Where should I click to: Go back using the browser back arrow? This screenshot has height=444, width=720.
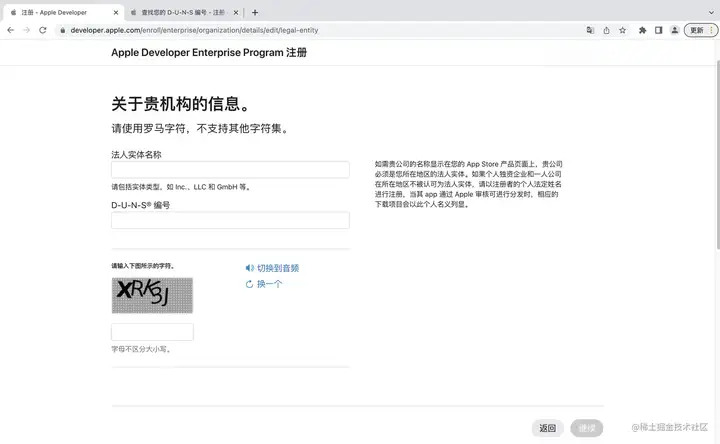coord(11,30)
